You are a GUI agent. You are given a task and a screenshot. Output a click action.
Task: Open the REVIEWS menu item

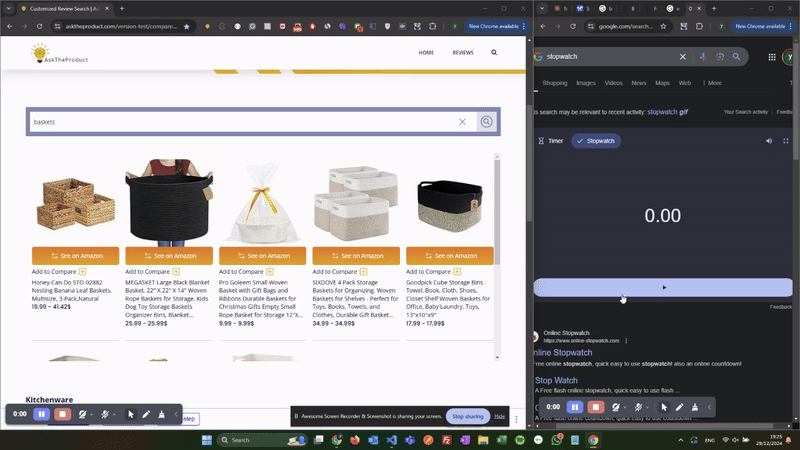(463, 53)
